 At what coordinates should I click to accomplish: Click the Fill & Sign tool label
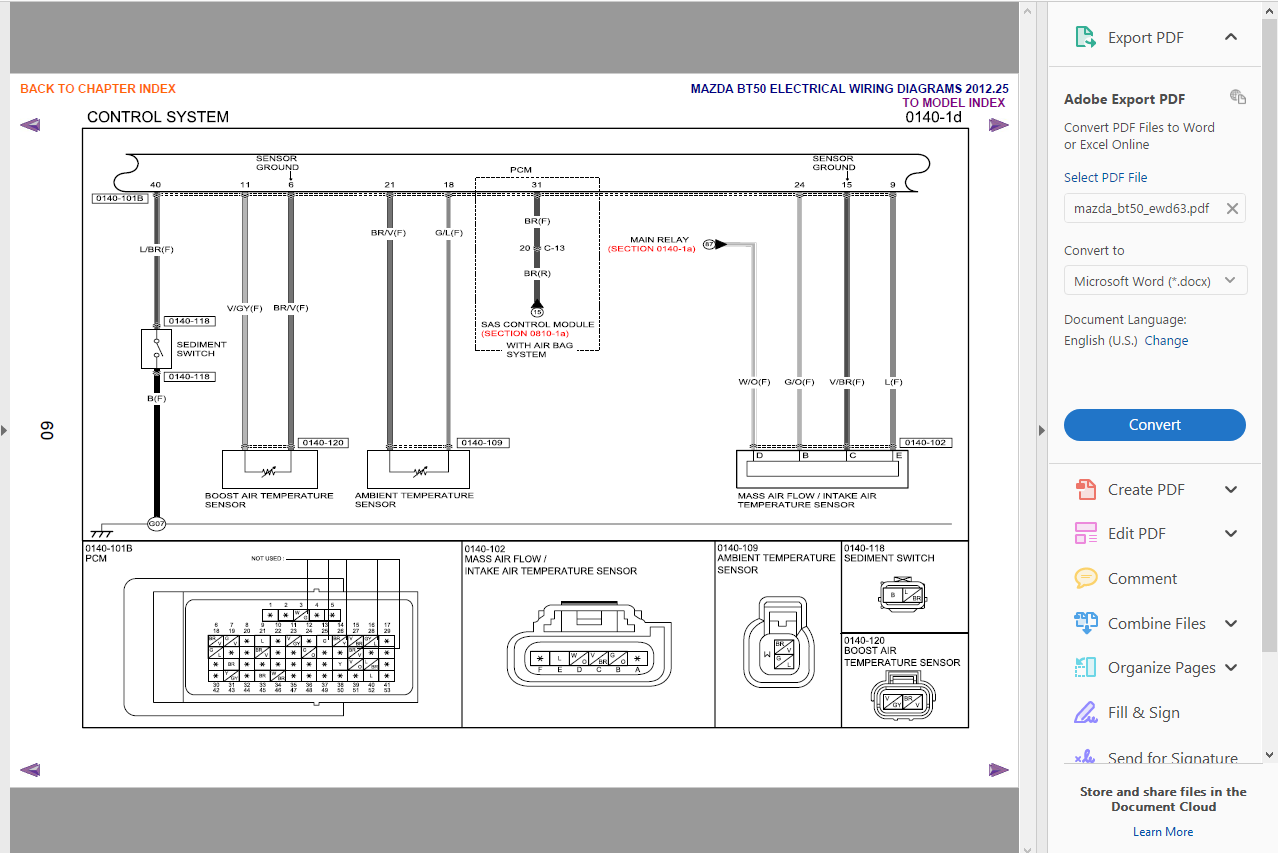coord(1144,713)
